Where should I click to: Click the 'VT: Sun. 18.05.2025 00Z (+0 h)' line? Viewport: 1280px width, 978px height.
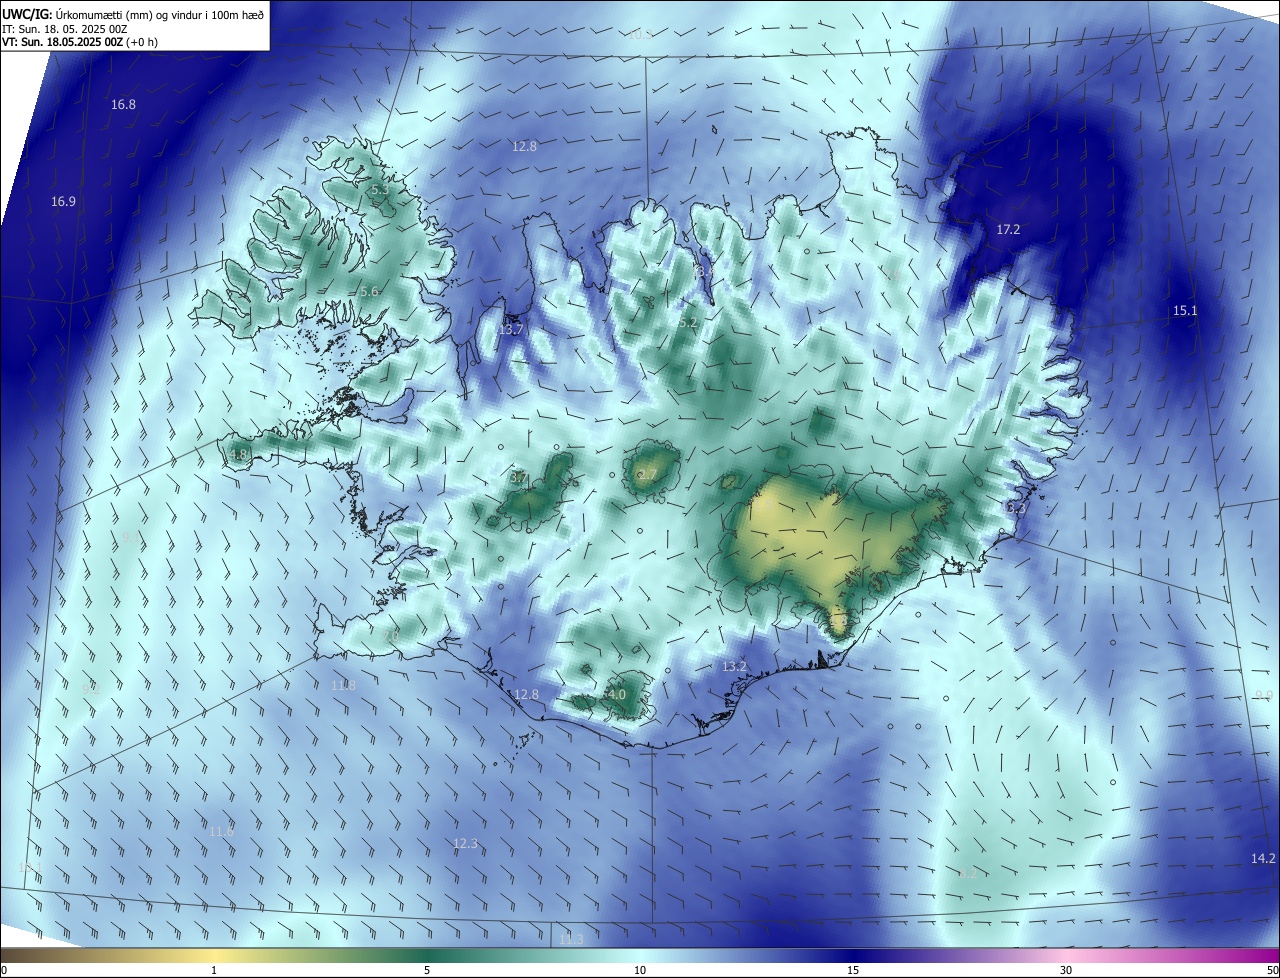point(80,42)
